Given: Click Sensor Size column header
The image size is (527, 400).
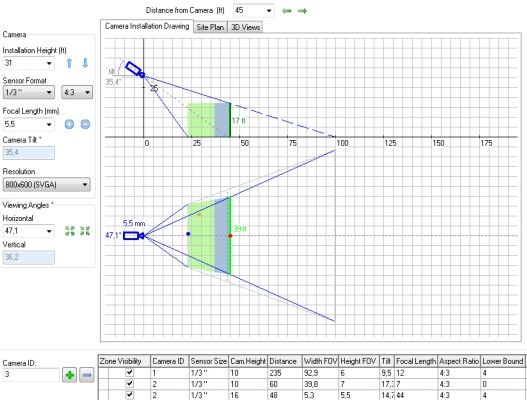Looking at the screenshot, I should click(x=209, y=361).
